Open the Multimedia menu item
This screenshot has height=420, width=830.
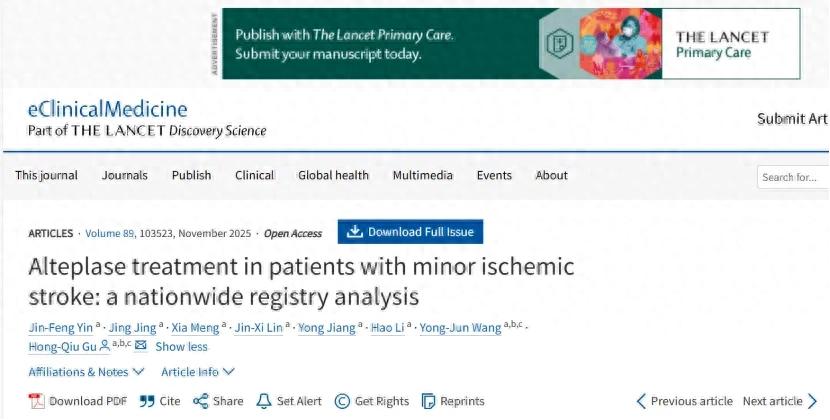click(x=422, y=175)
